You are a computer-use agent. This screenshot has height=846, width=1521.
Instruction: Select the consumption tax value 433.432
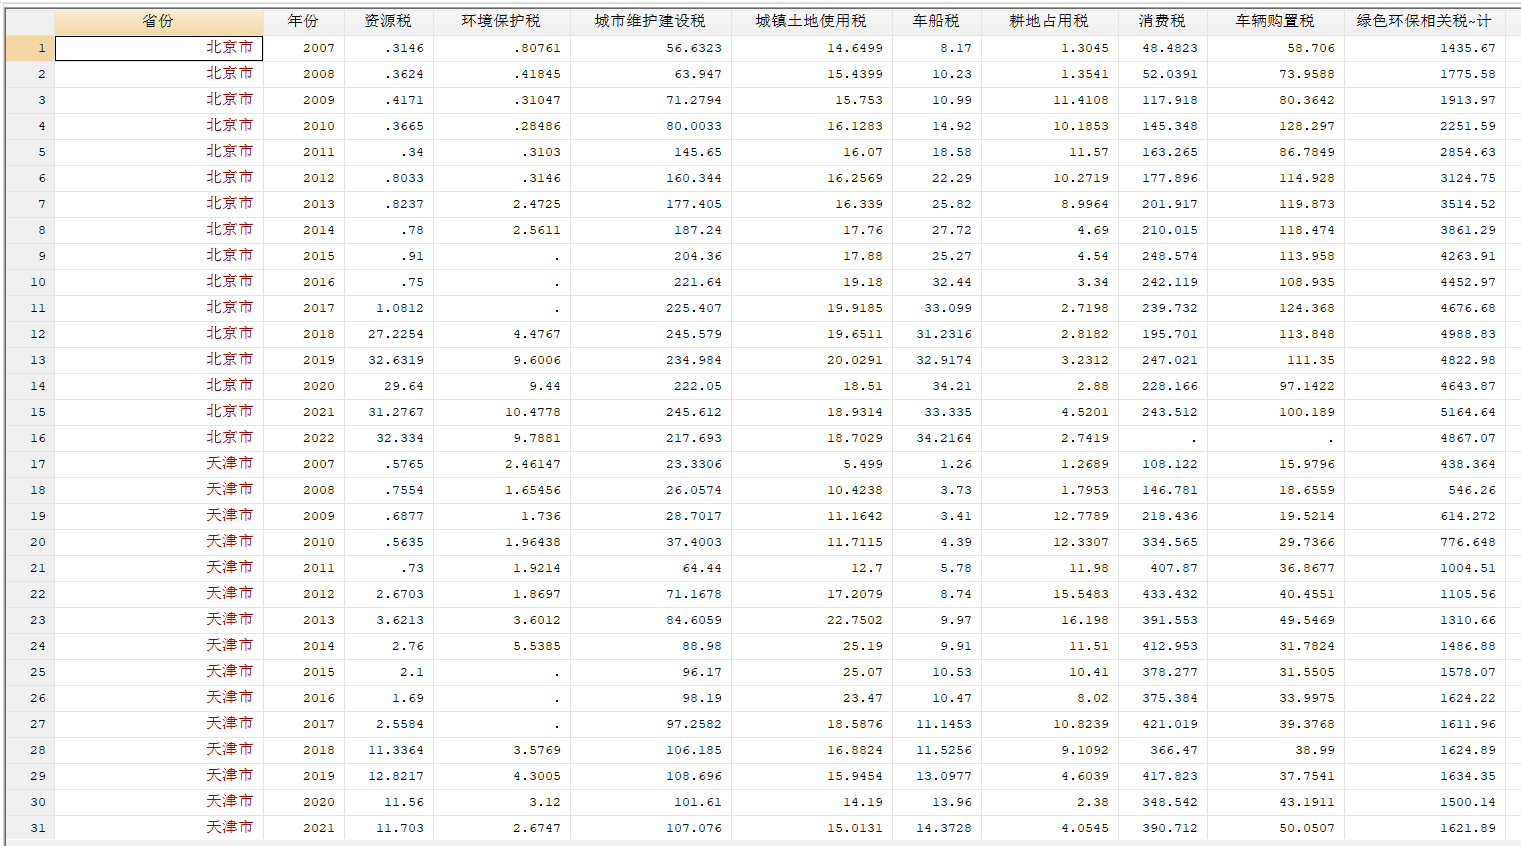(x=1162, y=594)
